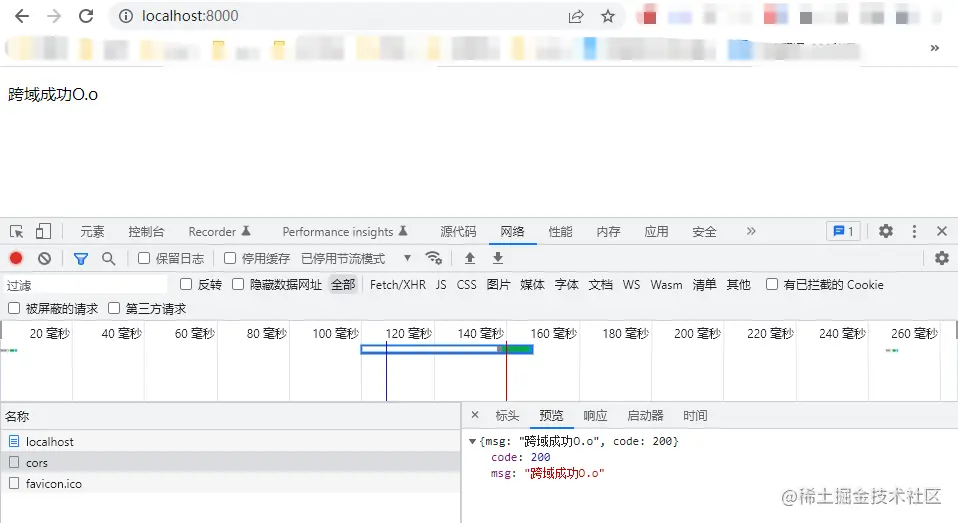The height and width of the screenshot is (523, 958).
Task: Bookmark this page with the star
Action: (607, 16)
